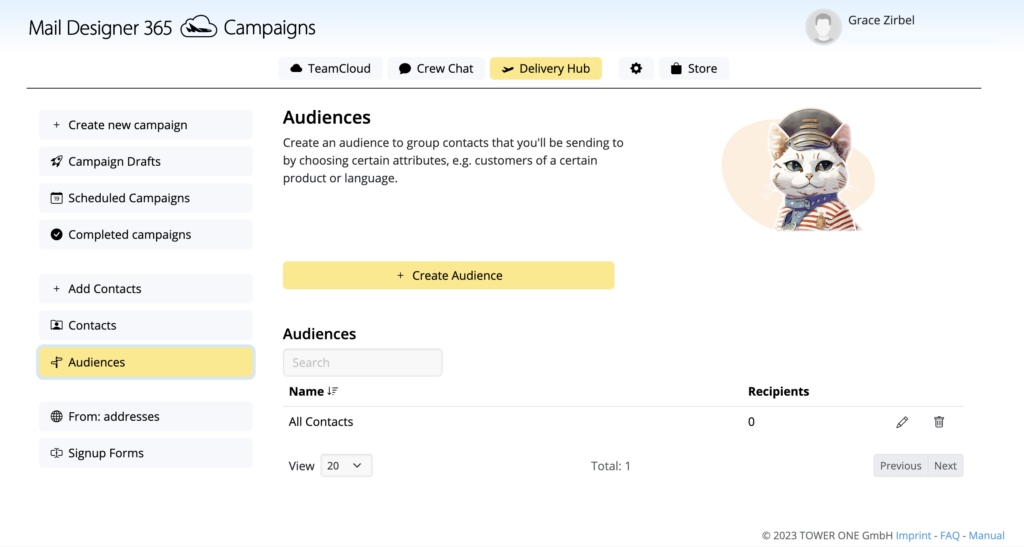Click Create new campaign in sidebar
Image resolution: width=1024 pixels, height=547 pixels.
146,125
